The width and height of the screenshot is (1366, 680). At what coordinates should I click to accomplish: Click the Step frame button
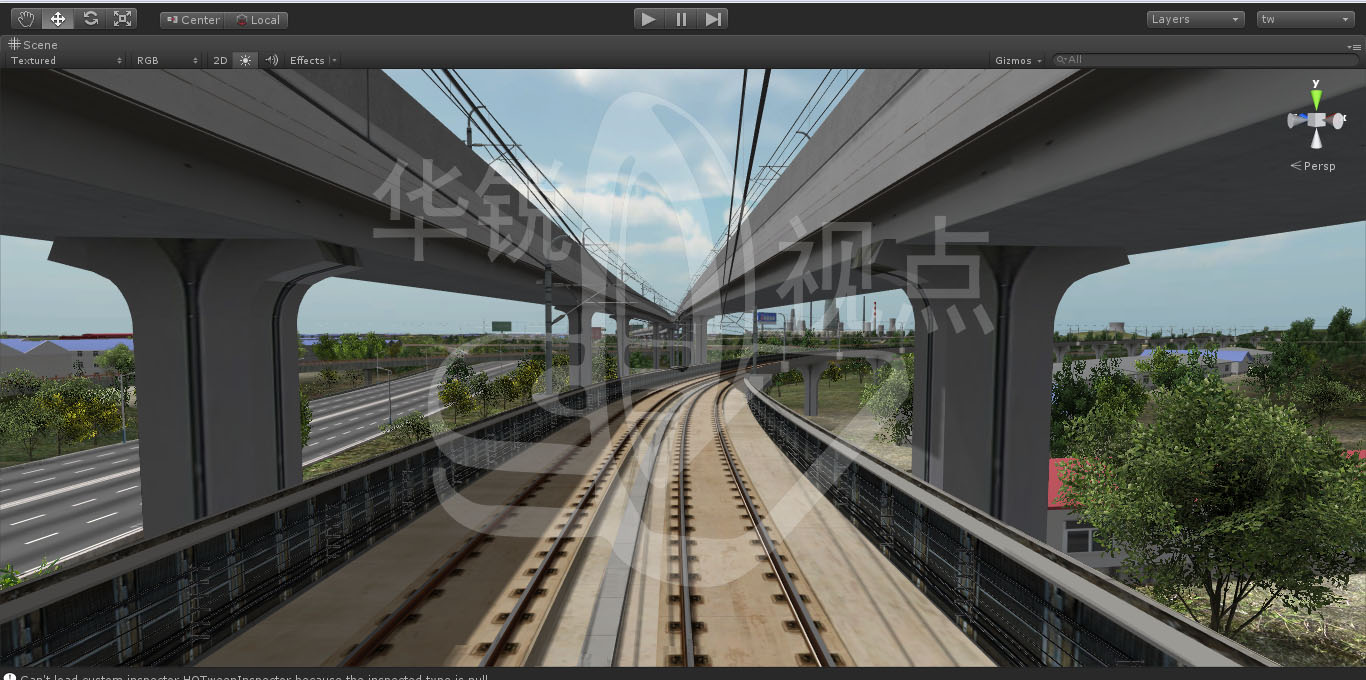coord(713,19)
